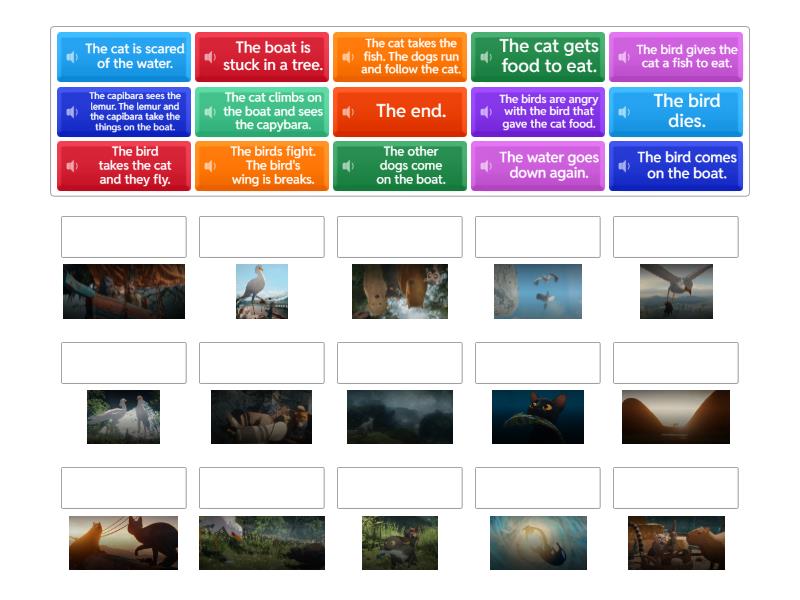Select 'The bird gives the cat a fish' tile

(686, 57)
